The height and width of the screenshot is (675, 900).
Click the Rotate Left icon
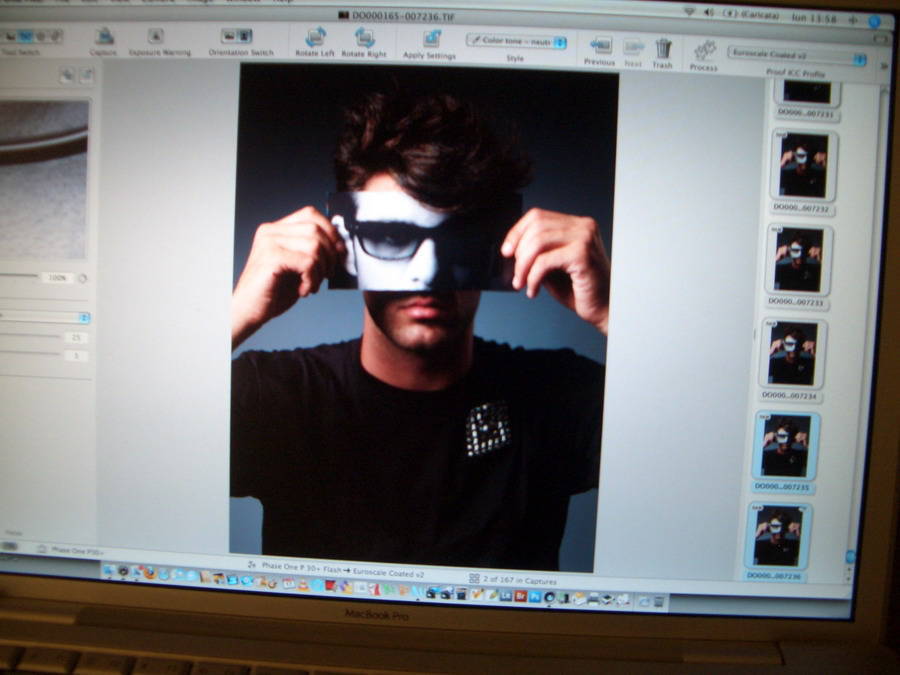(x=315, y=38)
